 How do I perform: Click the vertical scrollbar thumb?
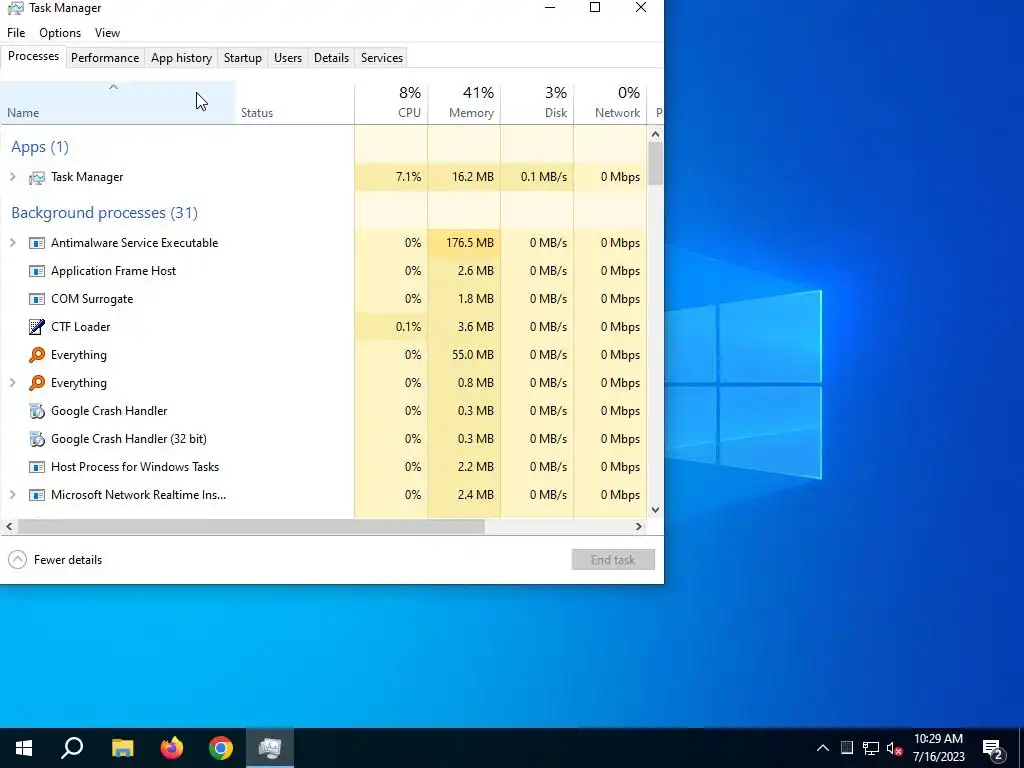click(655, 164)
